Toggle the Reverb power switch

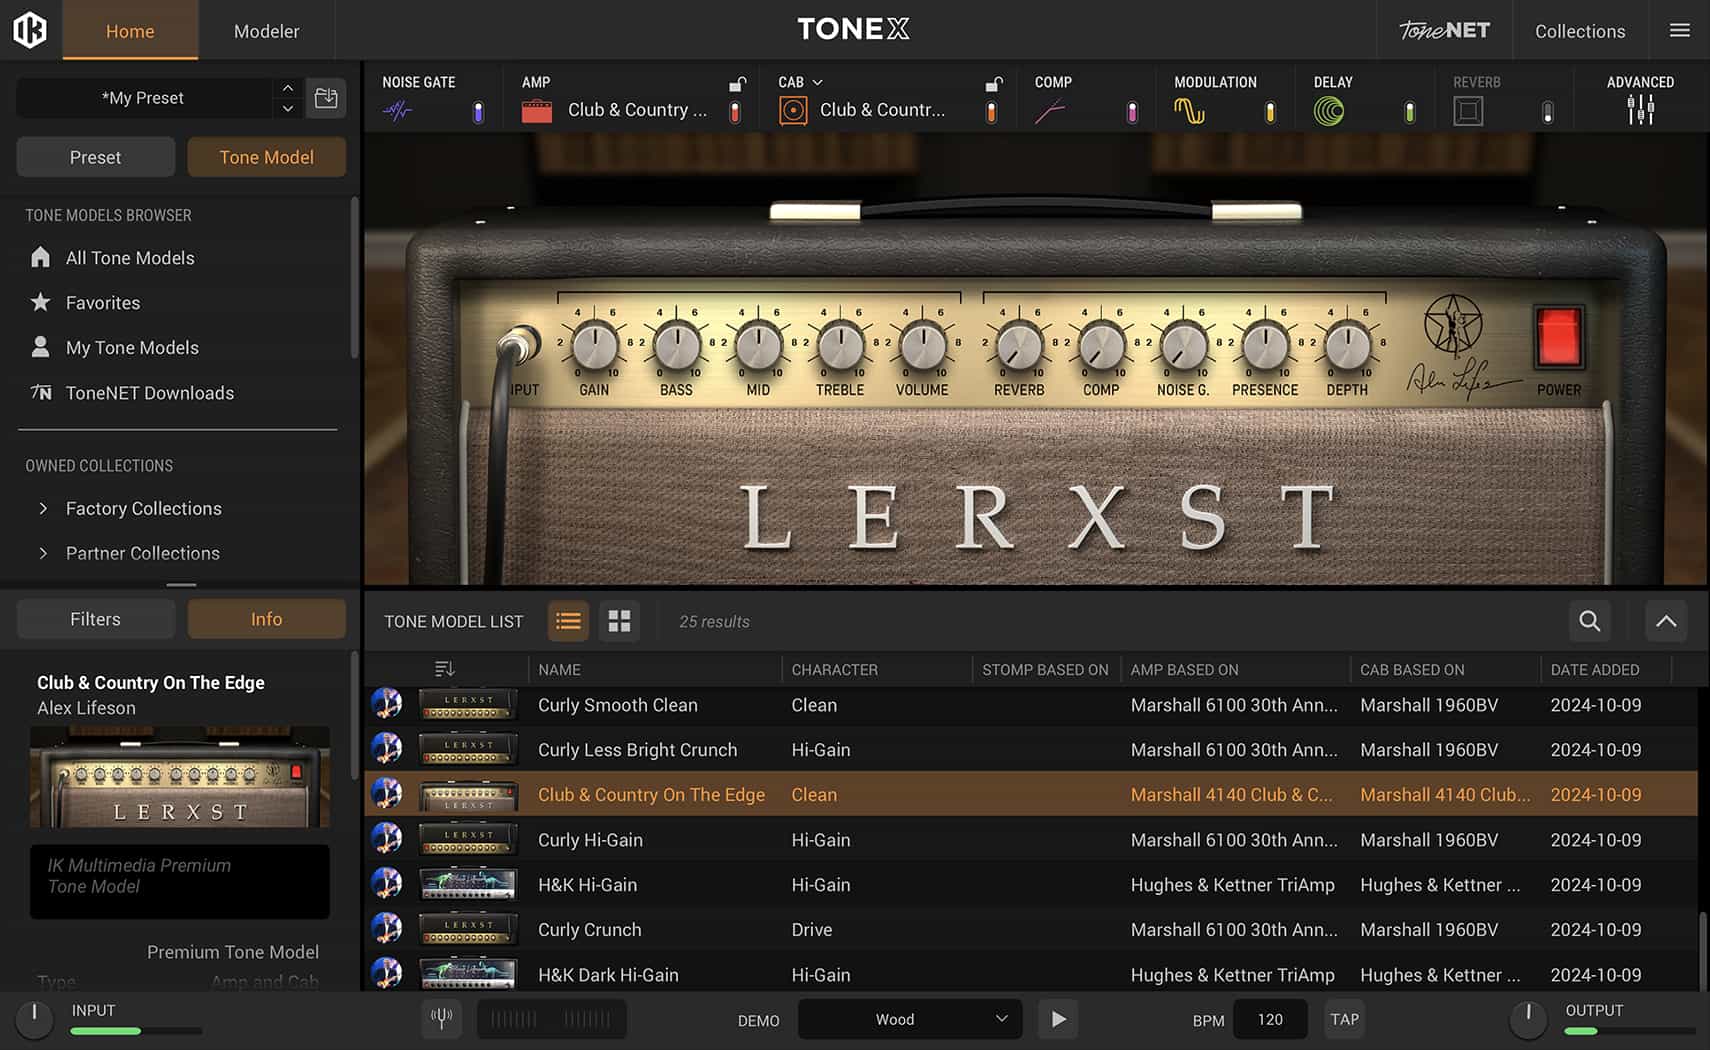point(1547,112)
